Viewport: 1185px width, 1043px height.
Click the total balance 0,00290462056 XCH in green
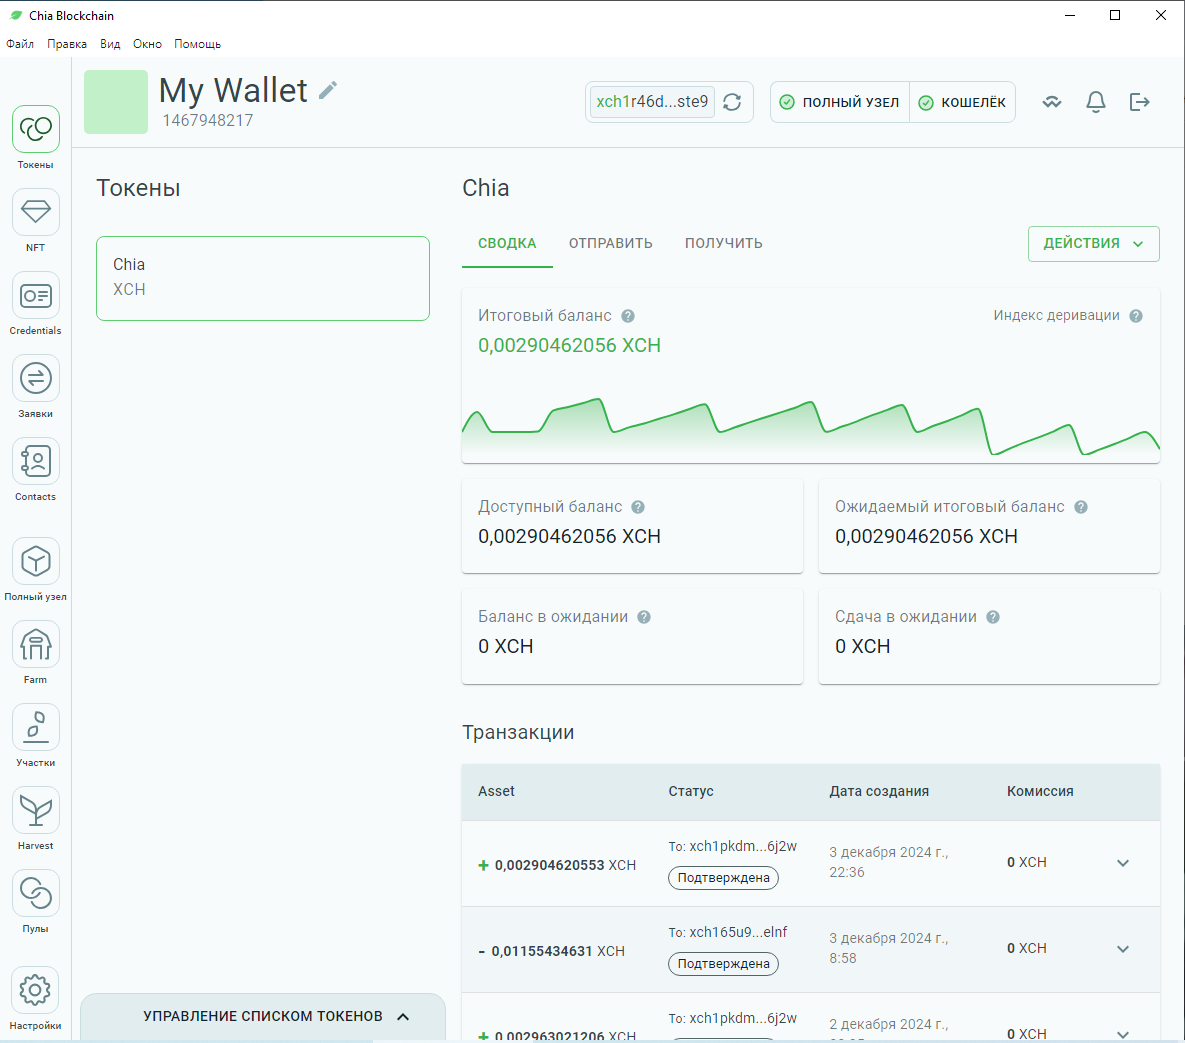(x=569, y=345)
